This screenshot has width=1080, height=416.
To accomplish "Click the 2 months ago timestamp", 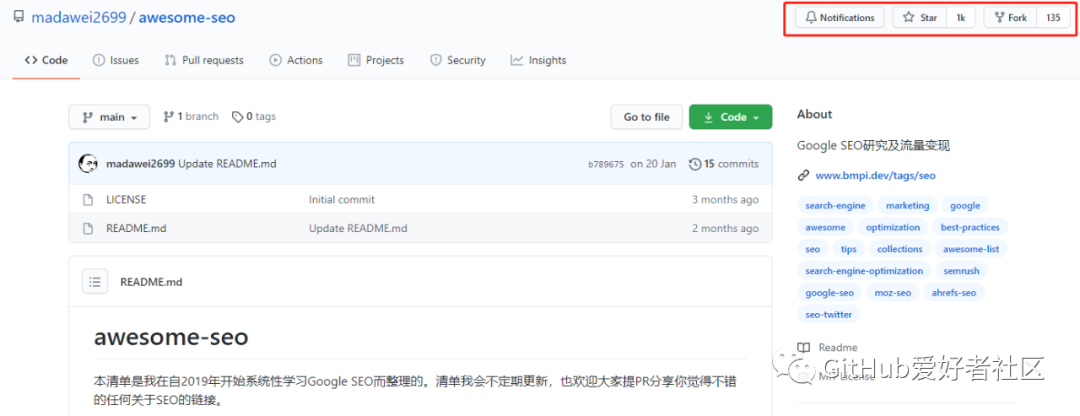I will (725, 228).
